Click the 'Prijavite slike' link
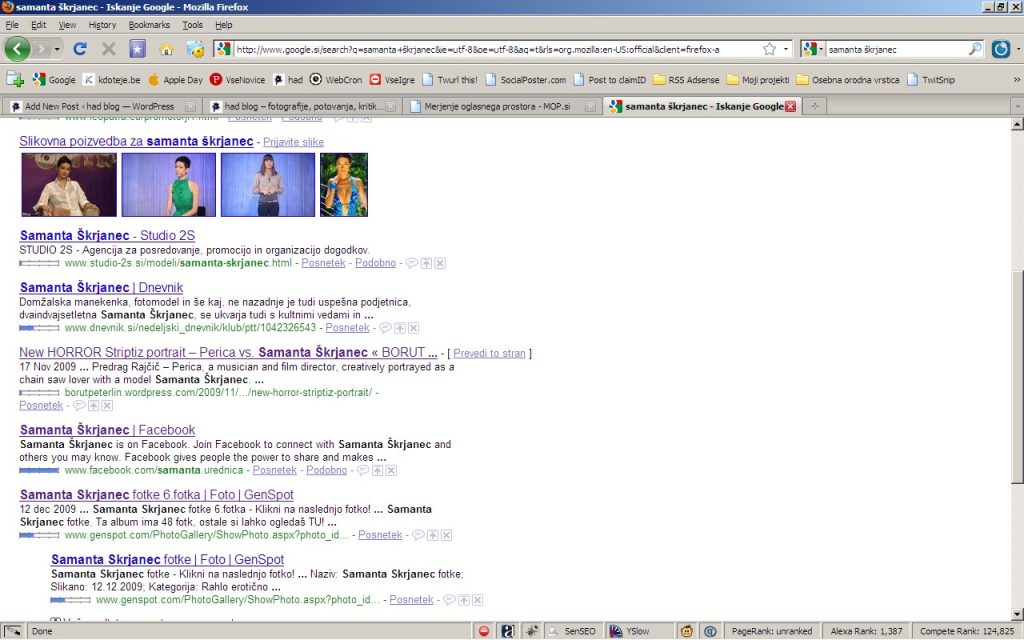This screenshot has width=1024, height=640. 293,142
